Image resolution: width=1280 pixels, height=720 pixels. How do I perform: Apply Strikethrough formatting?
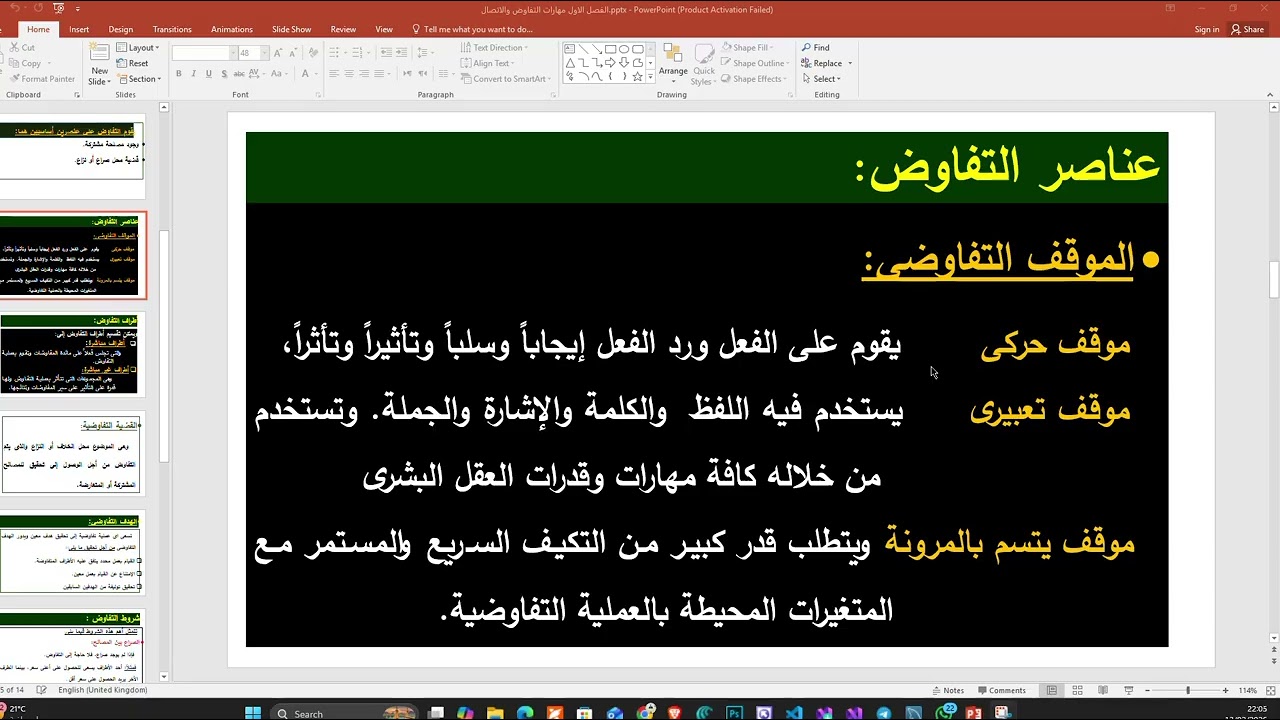tap(238, 74)
